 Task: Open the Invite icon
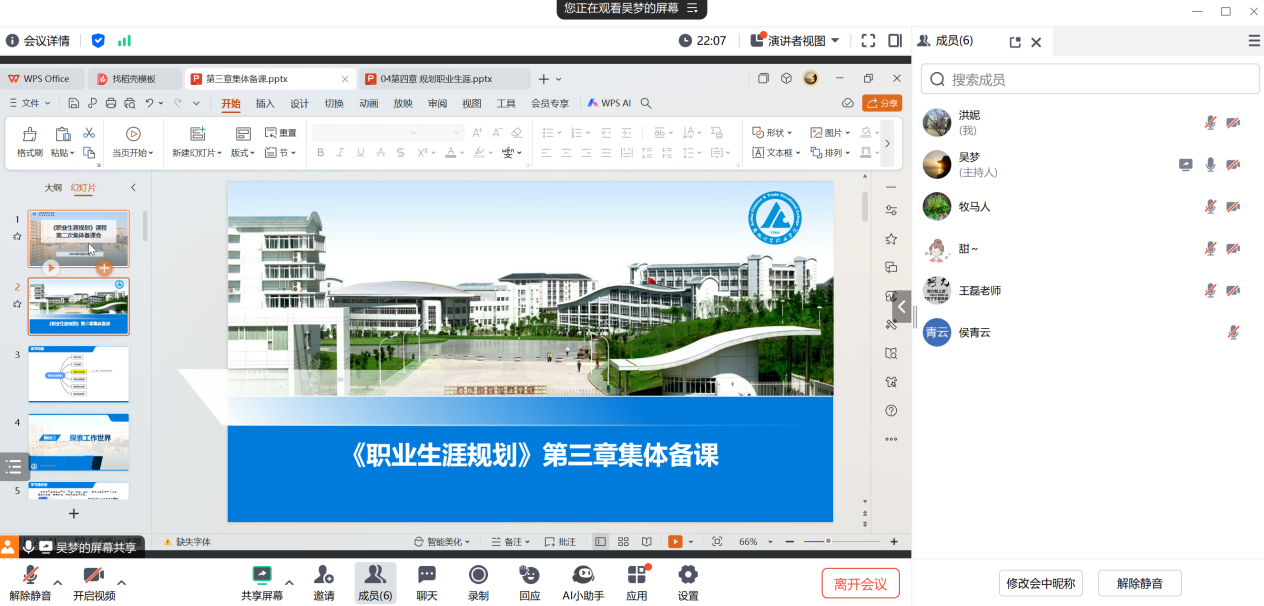tap(324, 575)
